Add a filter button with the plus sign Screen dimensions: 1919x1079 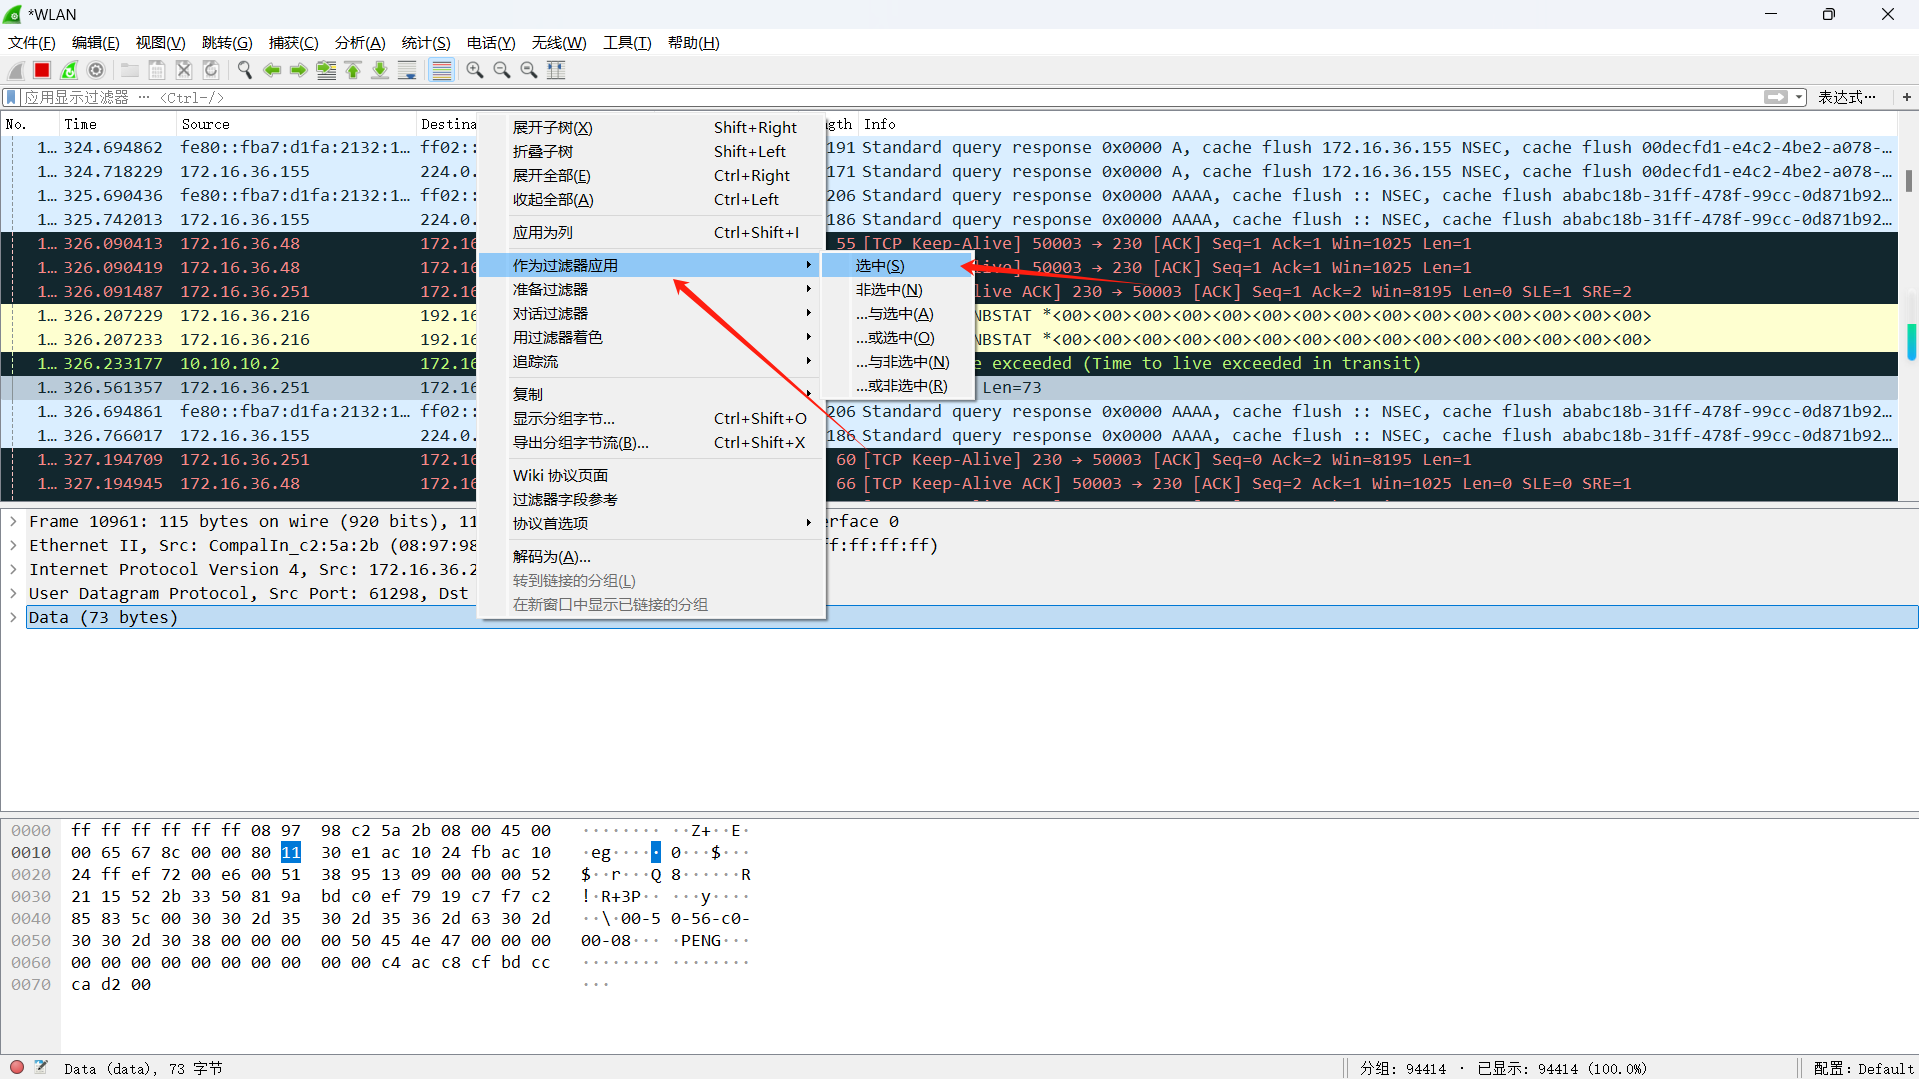(x=1906, y=97)
